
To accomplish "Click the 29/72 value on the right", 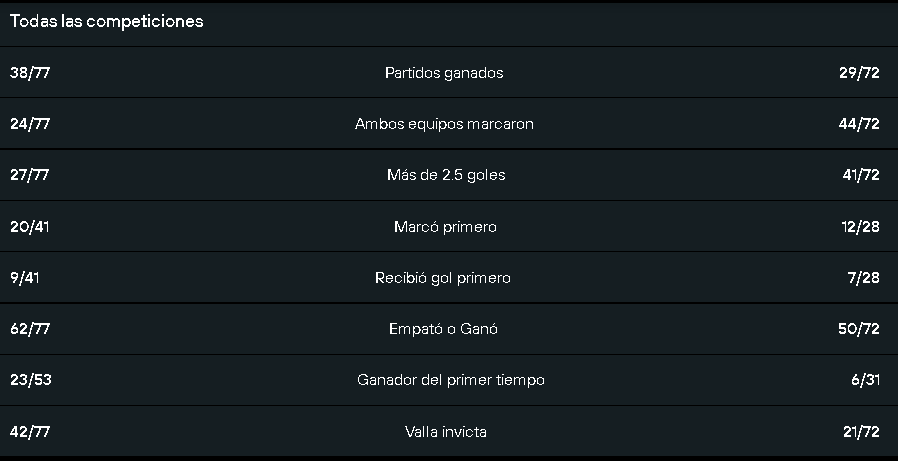I will click(859, 73).
